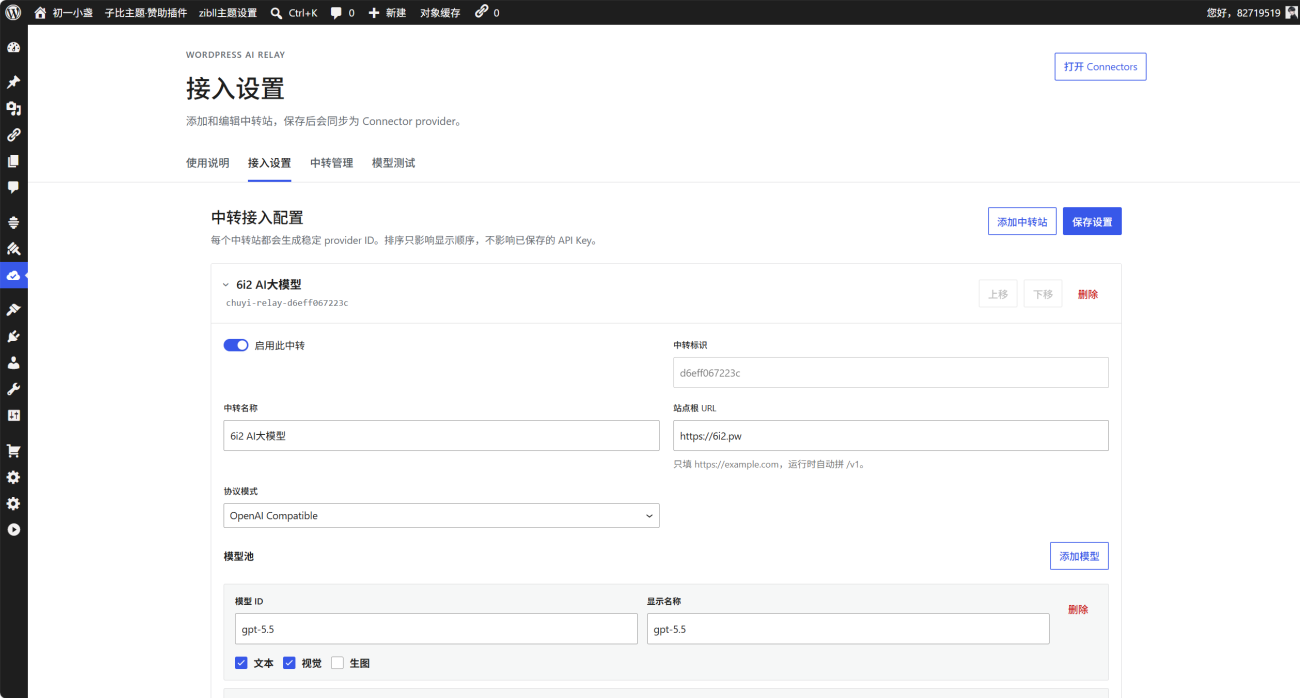Viewport: 1300px width, 698px height.
Task: Open Links chain icon in sidebar
Action: 14,134
